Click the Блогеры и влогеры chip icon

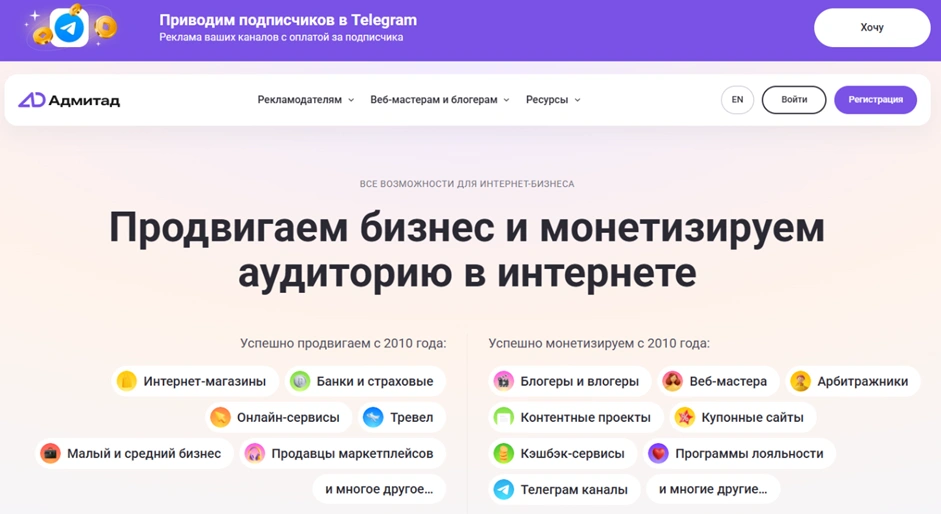tap(504, 381)
